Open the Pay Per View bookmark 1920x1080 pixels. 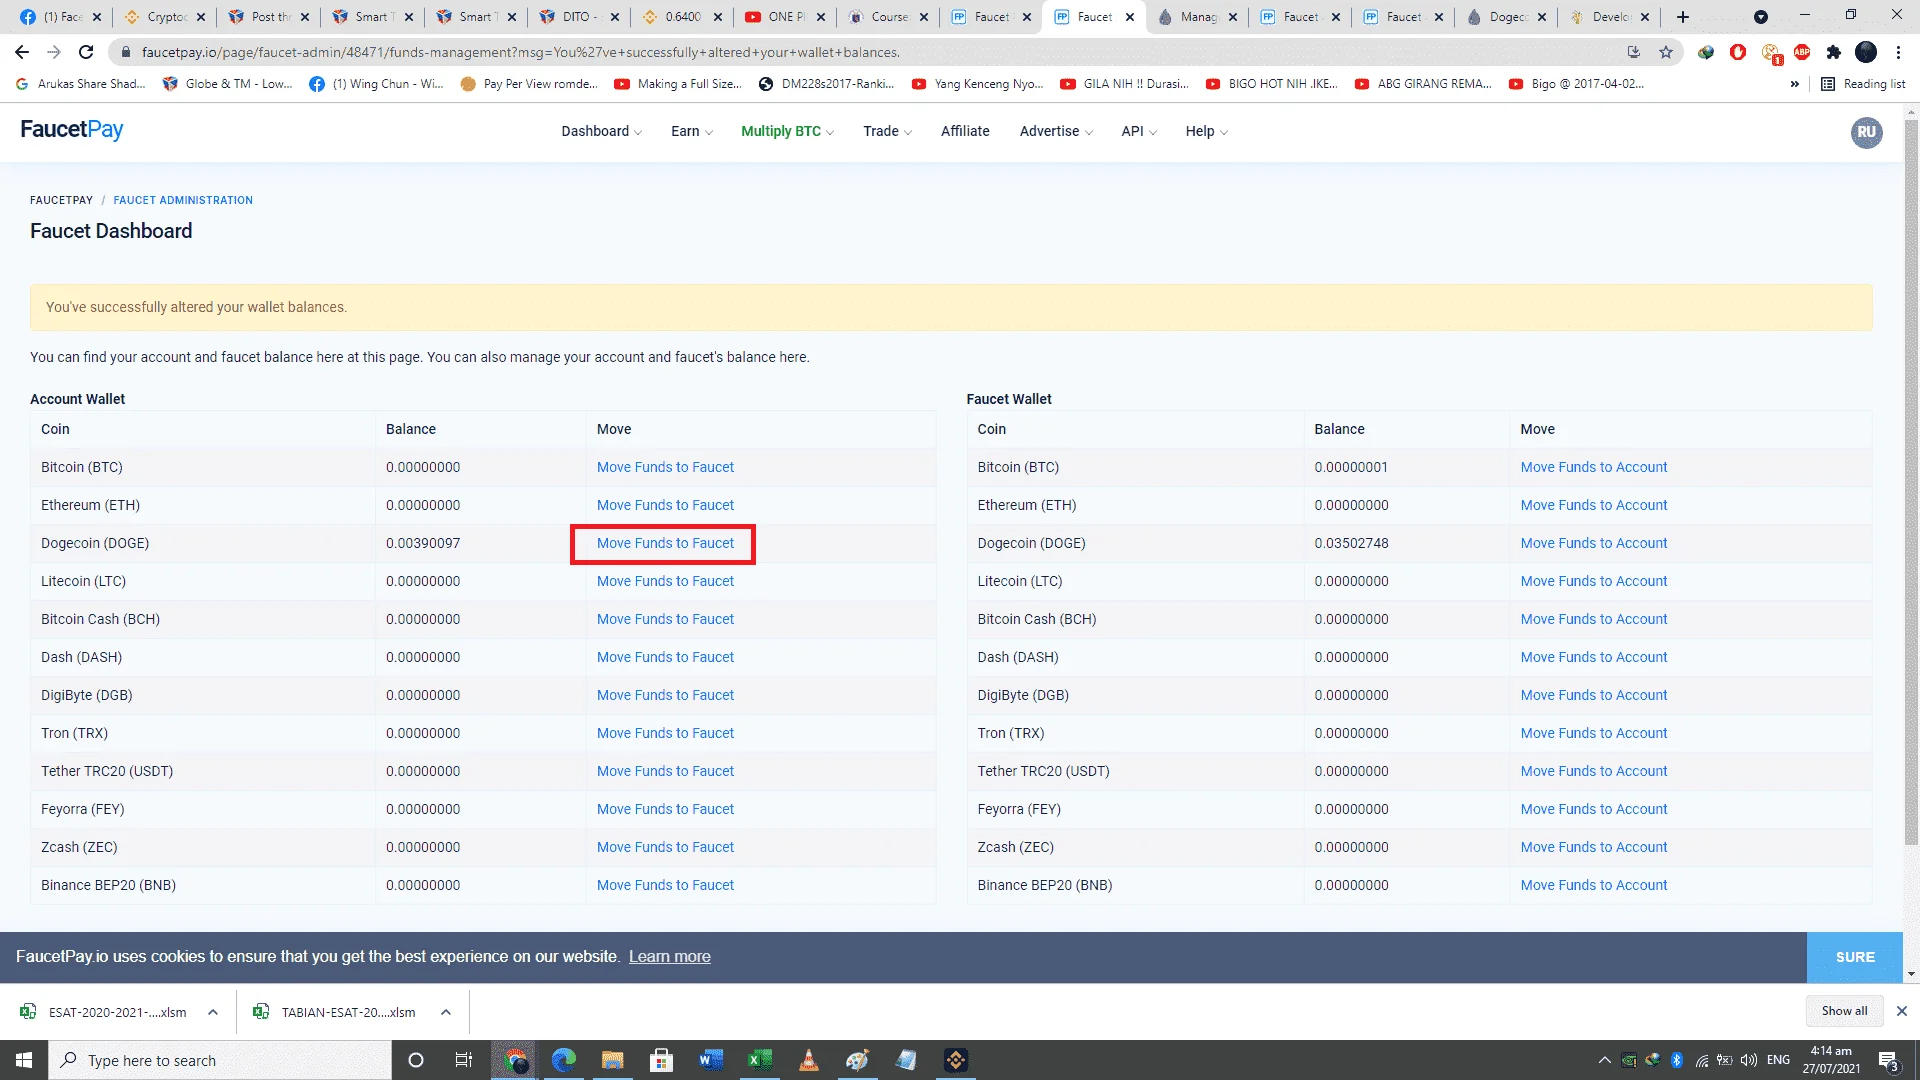tap(529, 84)
